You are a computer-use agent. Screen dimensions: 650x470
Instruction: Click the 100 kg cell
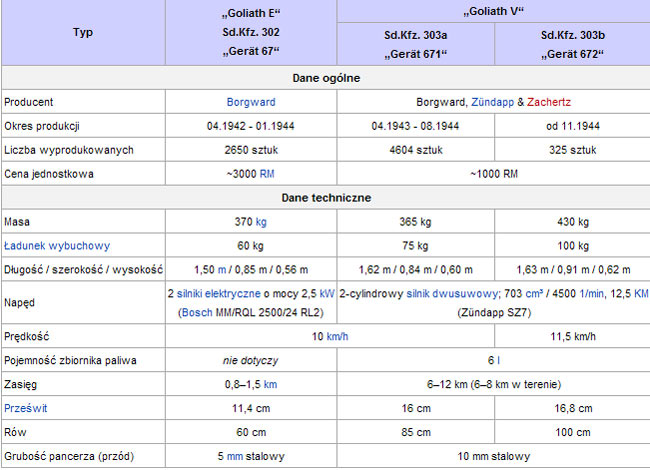[572, 246]
